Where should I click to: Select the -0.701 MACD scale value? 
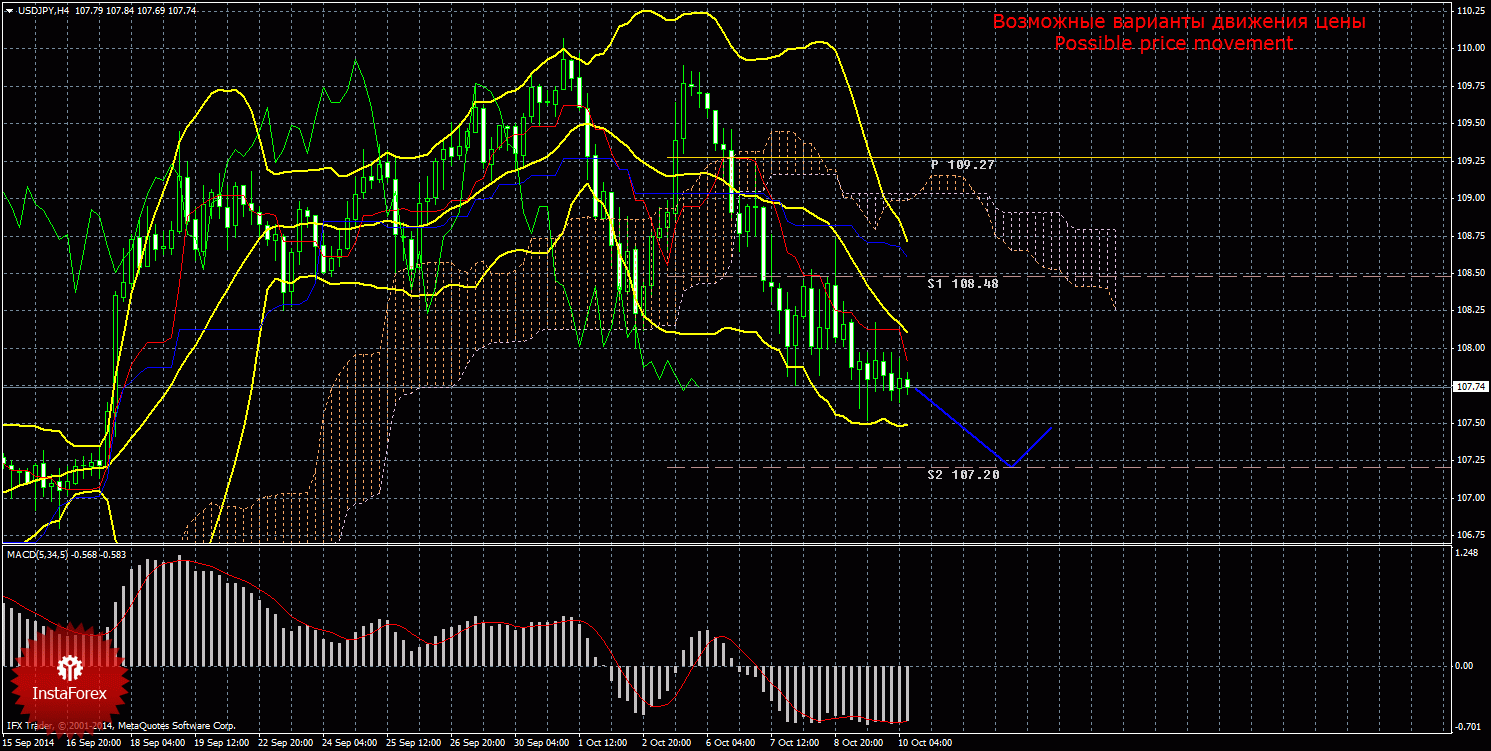[x=1468, y=726]
